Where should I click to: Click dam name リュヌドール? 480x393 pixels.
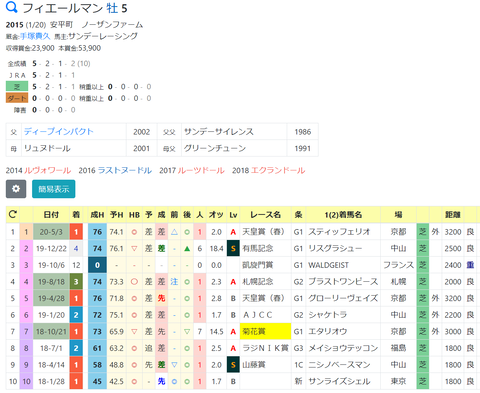pyautogui.click(x=47, y=148)
